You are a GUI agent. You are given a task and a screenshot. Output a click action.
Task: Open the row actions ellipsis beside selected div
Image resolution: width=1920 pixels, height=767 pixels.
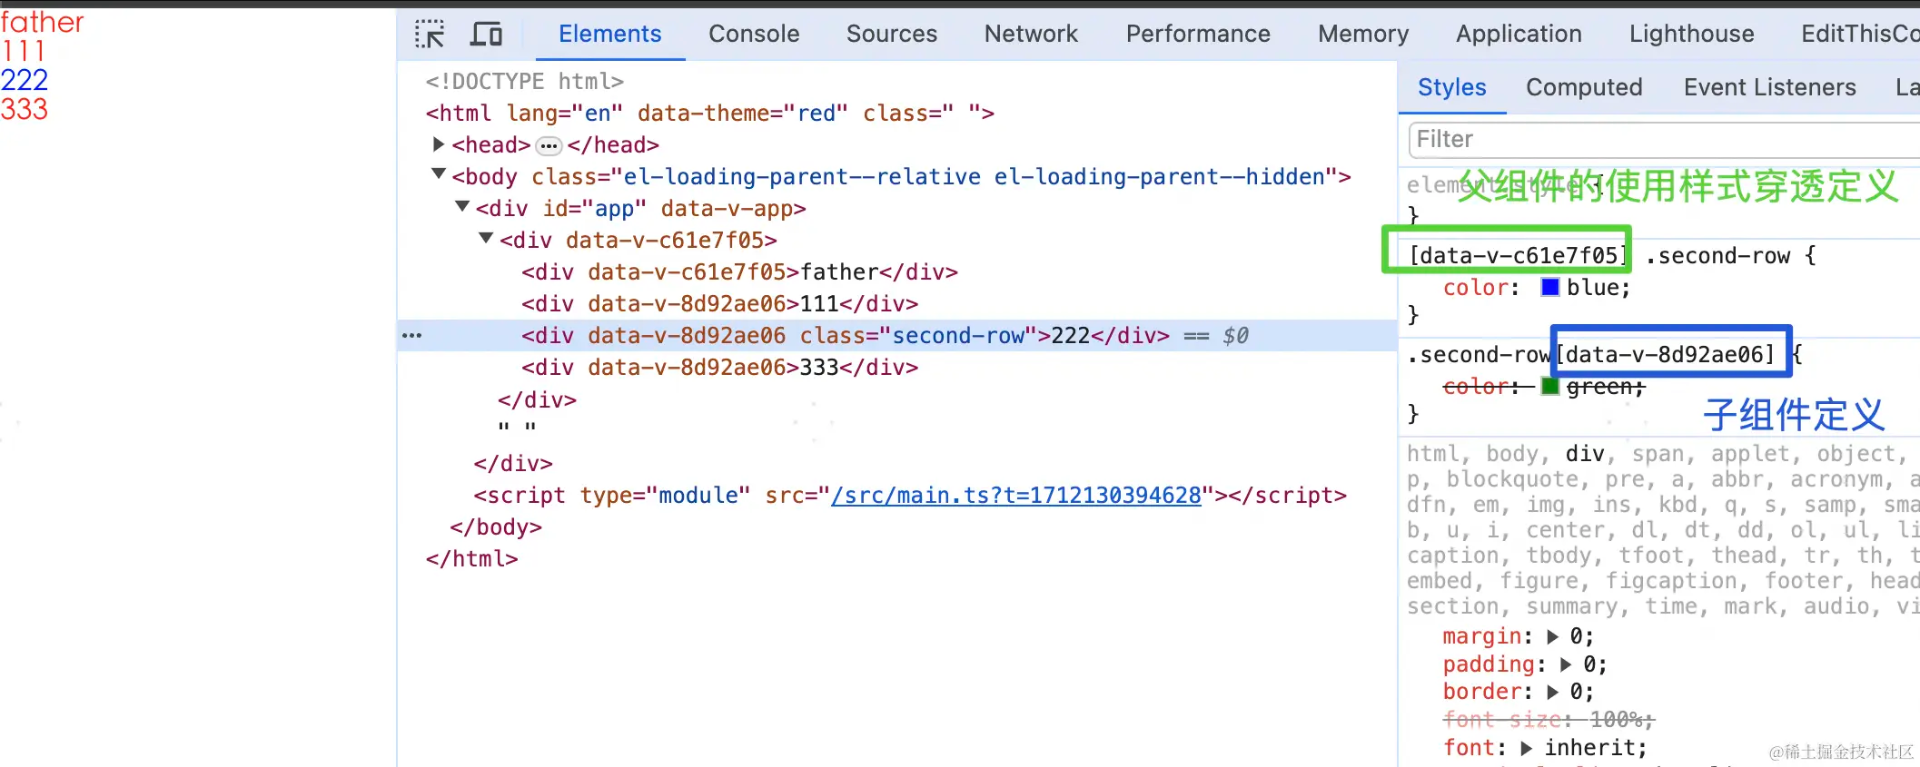click(x=412, y=336)
